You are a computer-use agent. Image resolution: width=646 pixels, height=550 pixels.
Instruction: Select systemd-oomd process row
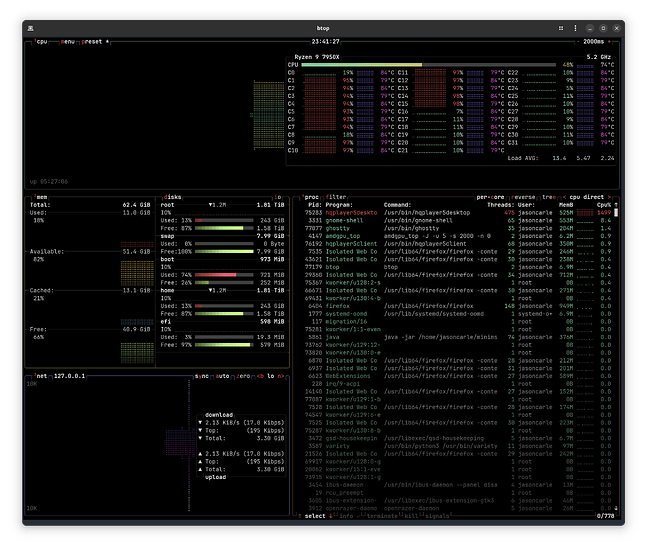click(457, 314)
